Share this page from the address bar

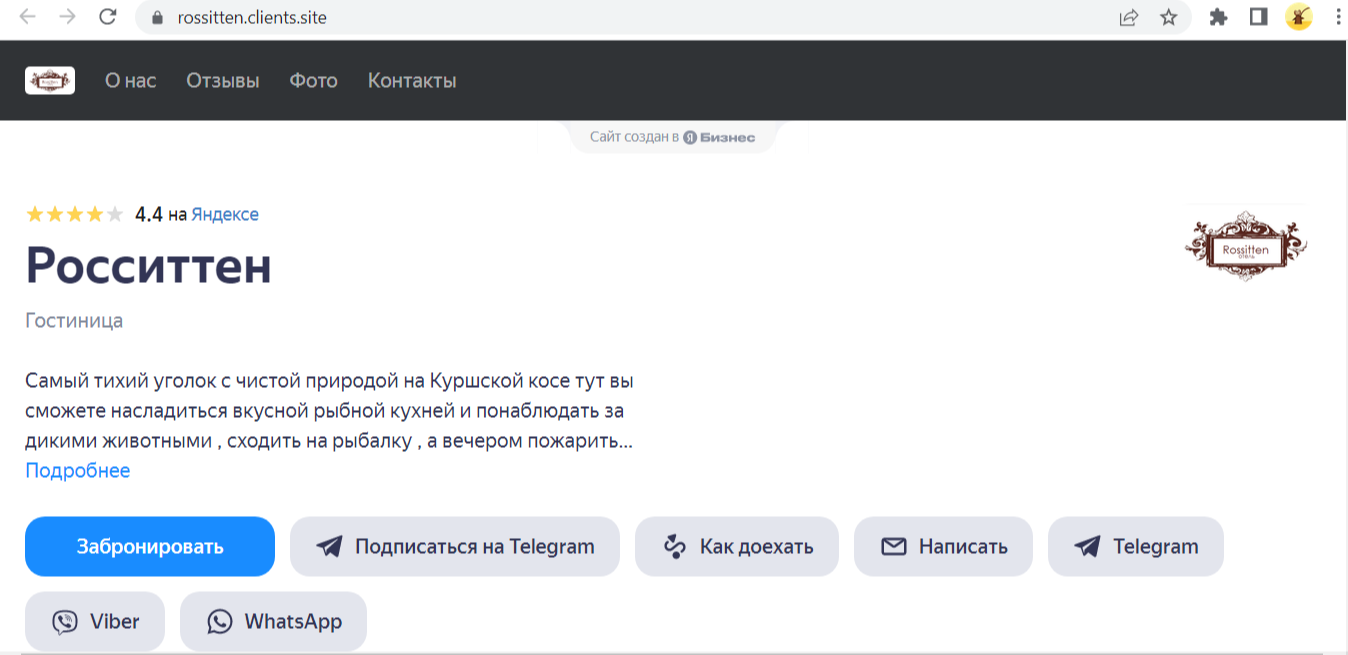(1129, 17)
